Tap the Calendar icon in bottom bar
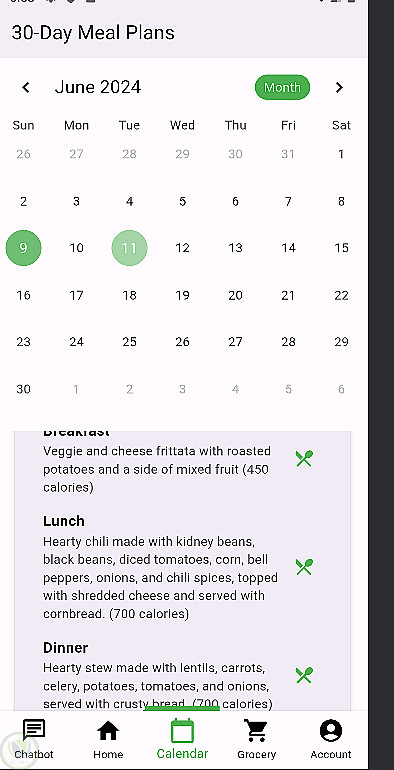 (182, 731)
